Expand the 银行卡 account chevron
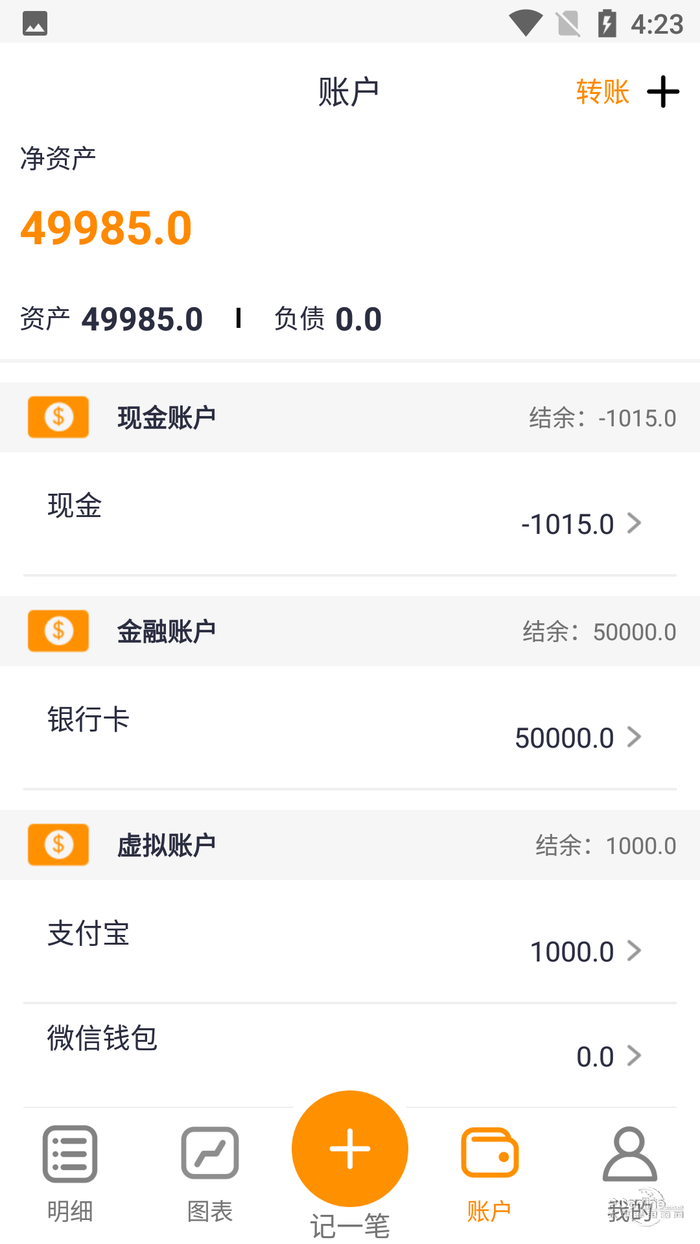 click(634, 737)
